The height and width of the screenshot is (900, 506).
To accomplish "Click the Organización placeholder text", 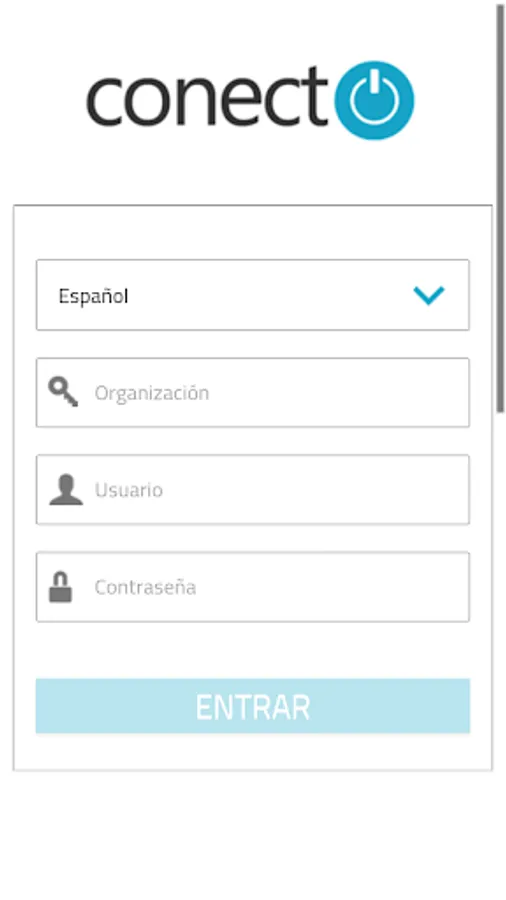I will [x=151, y=393].
